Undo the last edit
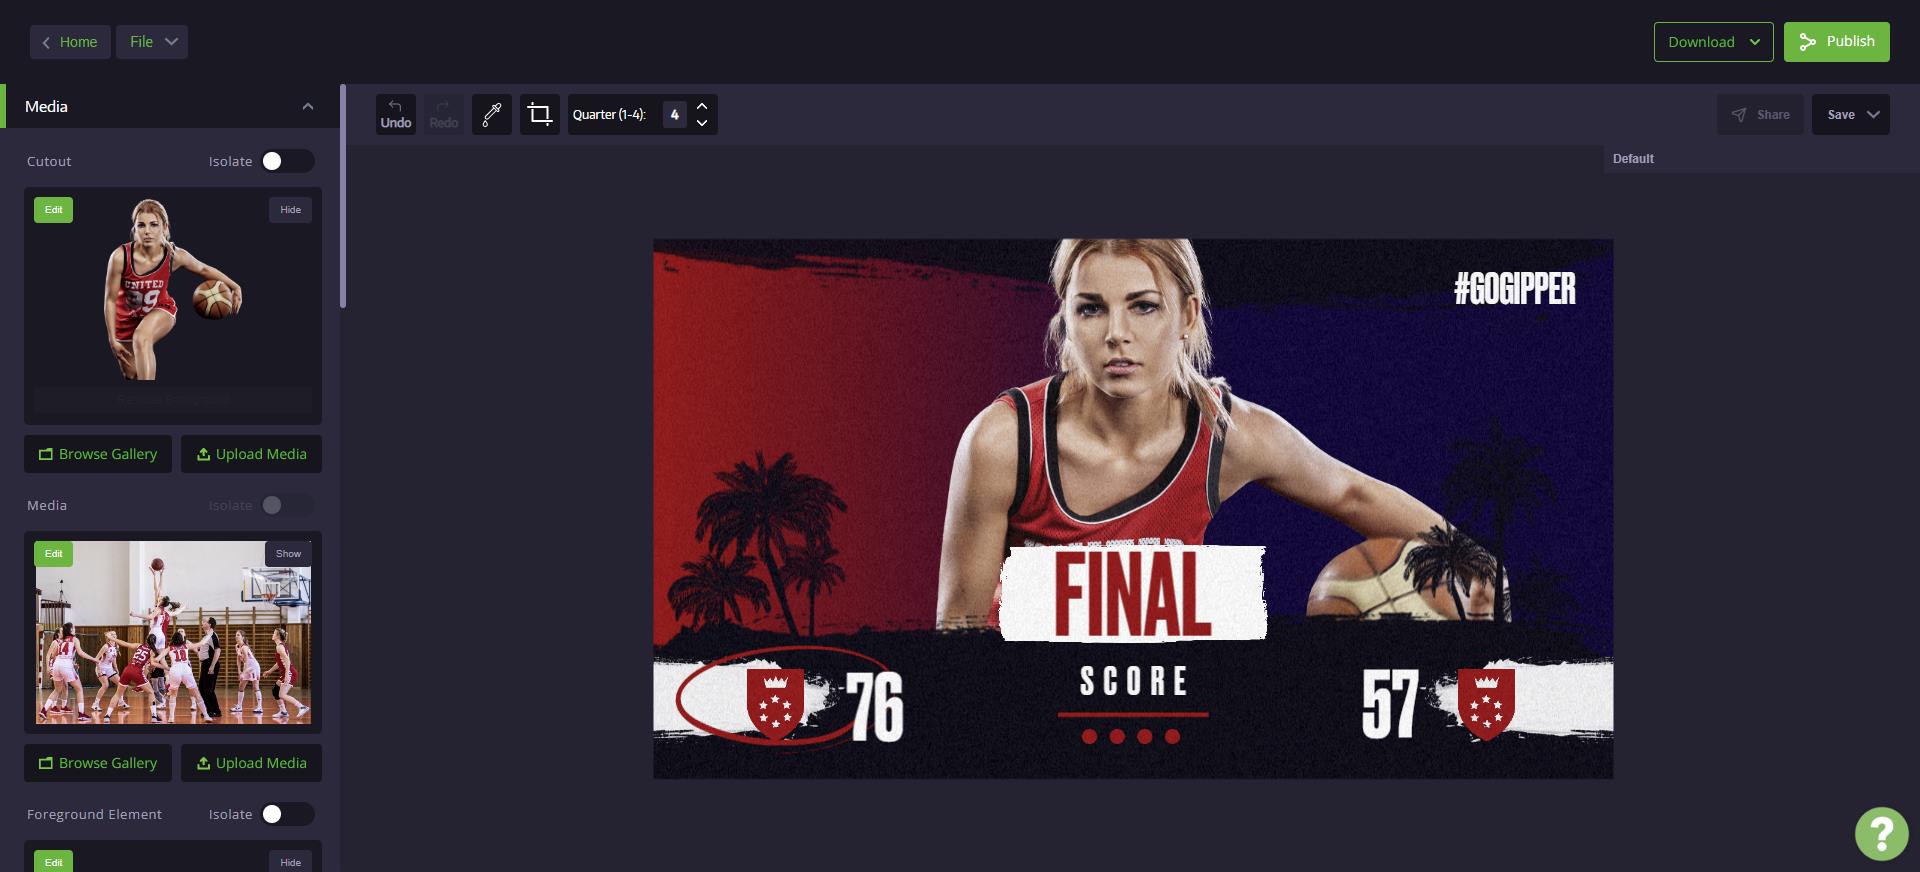Image resolution: width=1920 pixels, height=872 pixels. click(396, 114)
